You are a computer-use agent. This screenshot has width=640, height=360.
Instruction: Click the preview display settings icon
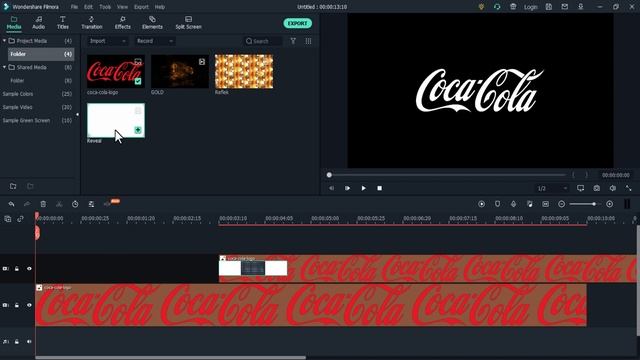580,188
